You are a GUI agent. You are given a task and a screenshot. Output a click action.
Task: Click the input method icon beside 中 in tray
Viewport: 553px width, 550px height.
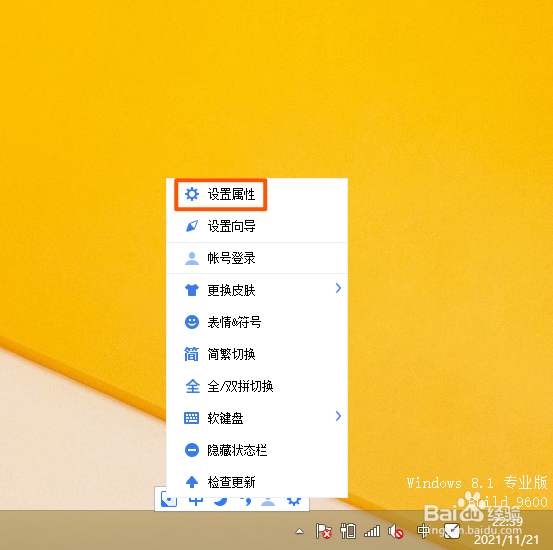coord(452,531)
